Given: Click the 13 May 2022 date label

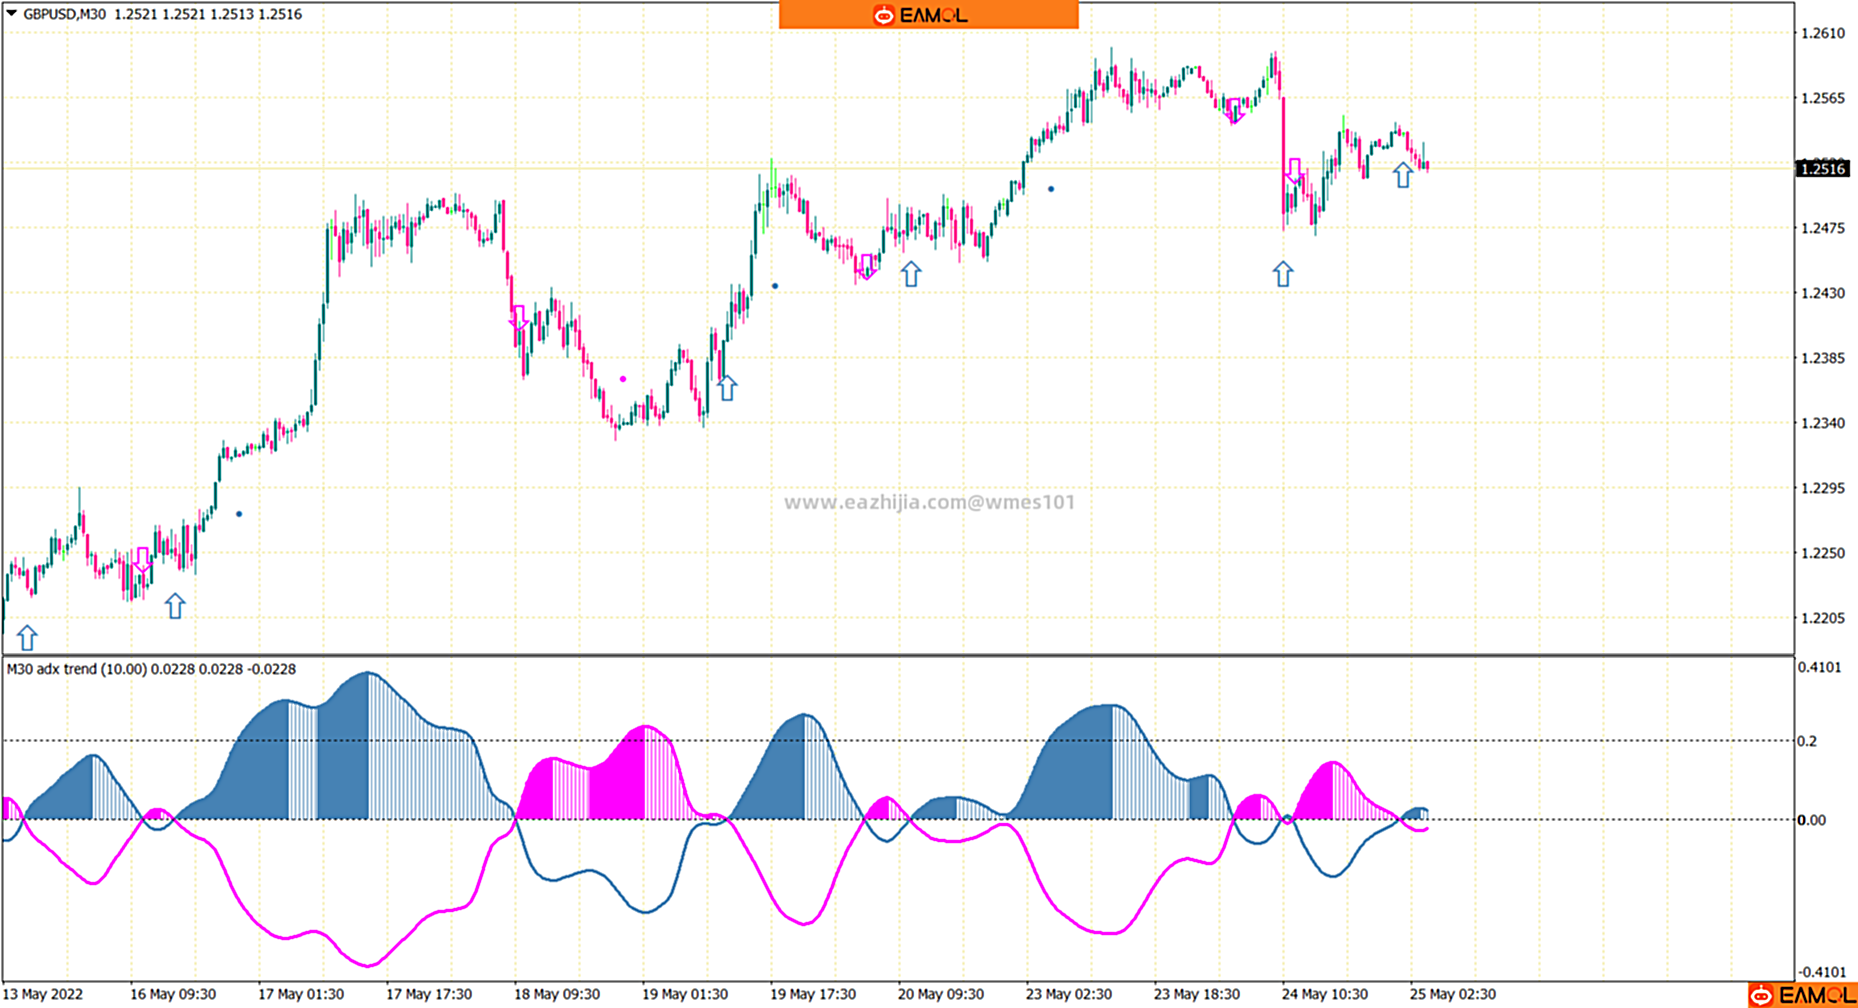Looking at the screenshot, I should click(x=44, y=994).
